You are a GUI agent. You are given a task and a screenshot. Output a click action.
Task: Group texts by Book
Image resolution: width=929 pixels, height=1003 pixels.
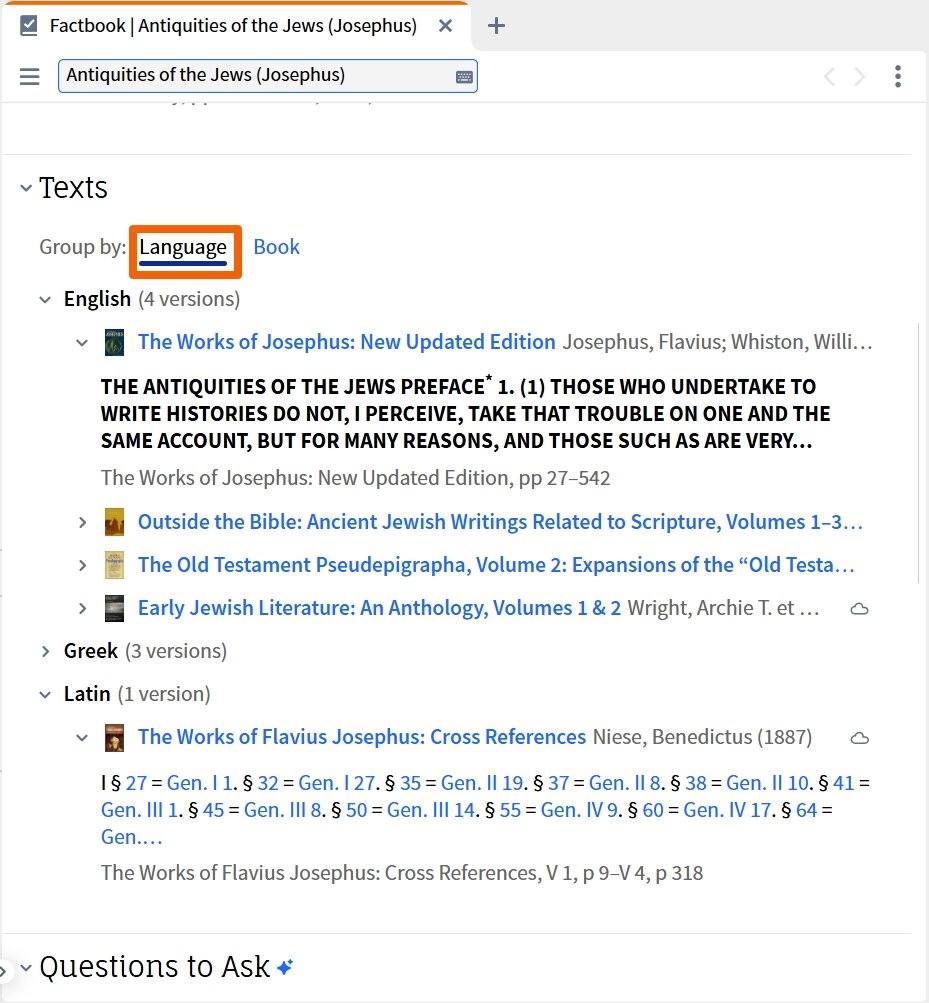276,247
